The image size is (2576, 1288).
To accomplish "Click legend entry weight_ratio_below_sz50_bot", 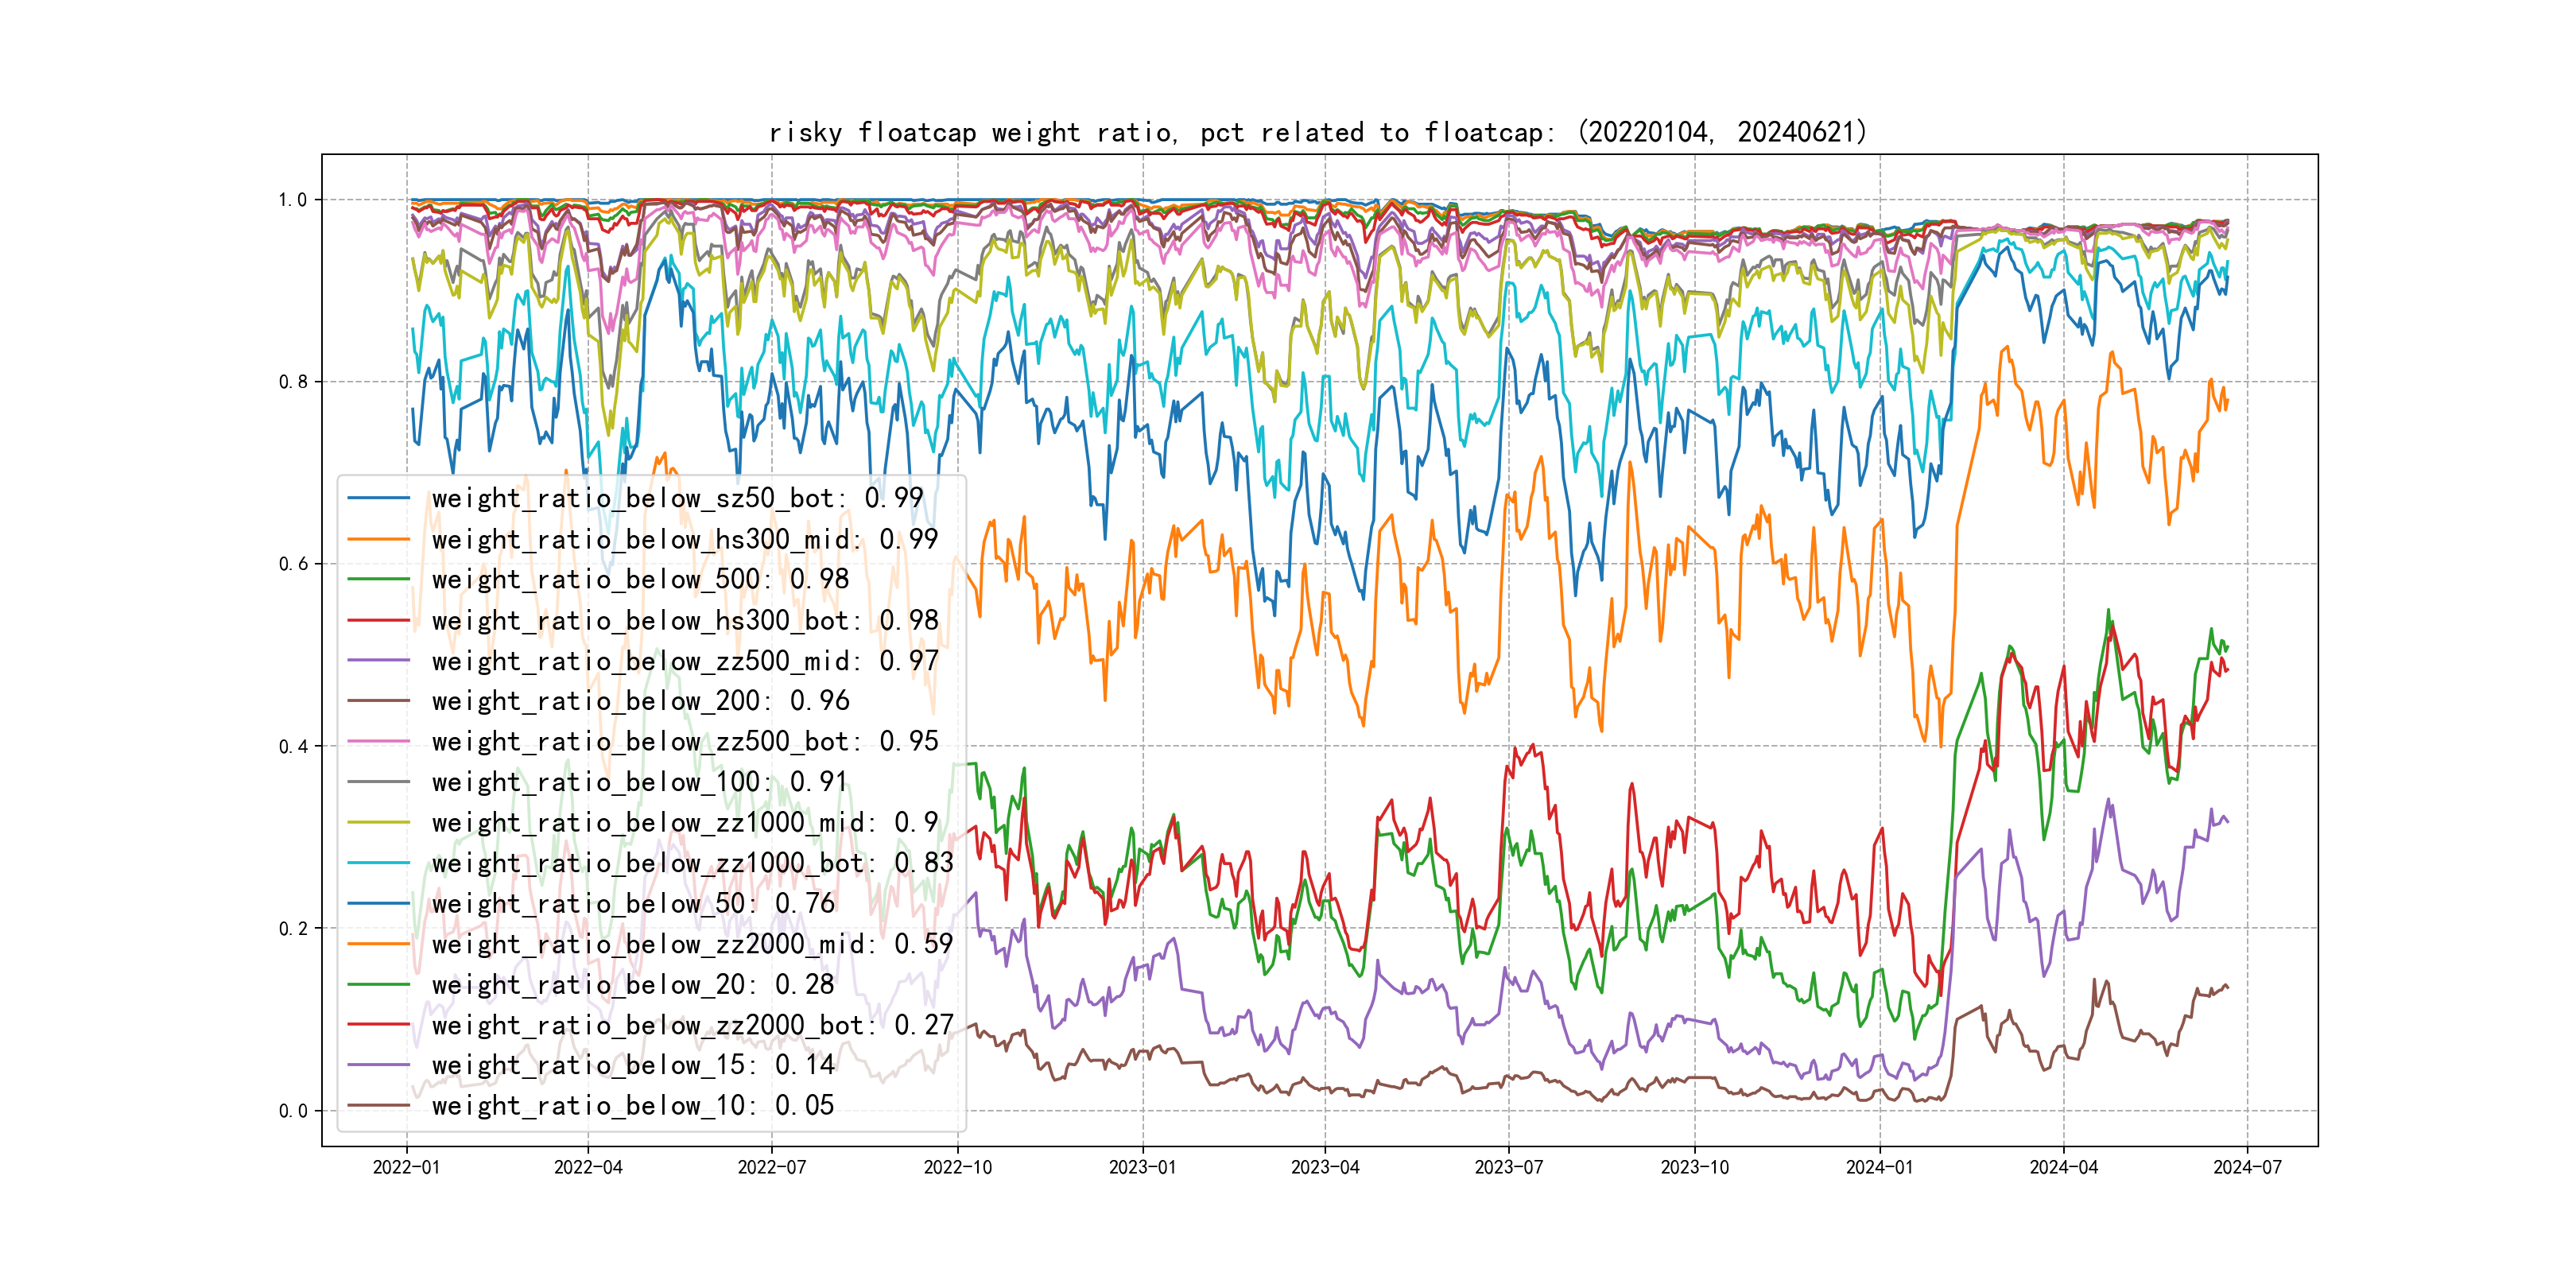I will 677,498.
